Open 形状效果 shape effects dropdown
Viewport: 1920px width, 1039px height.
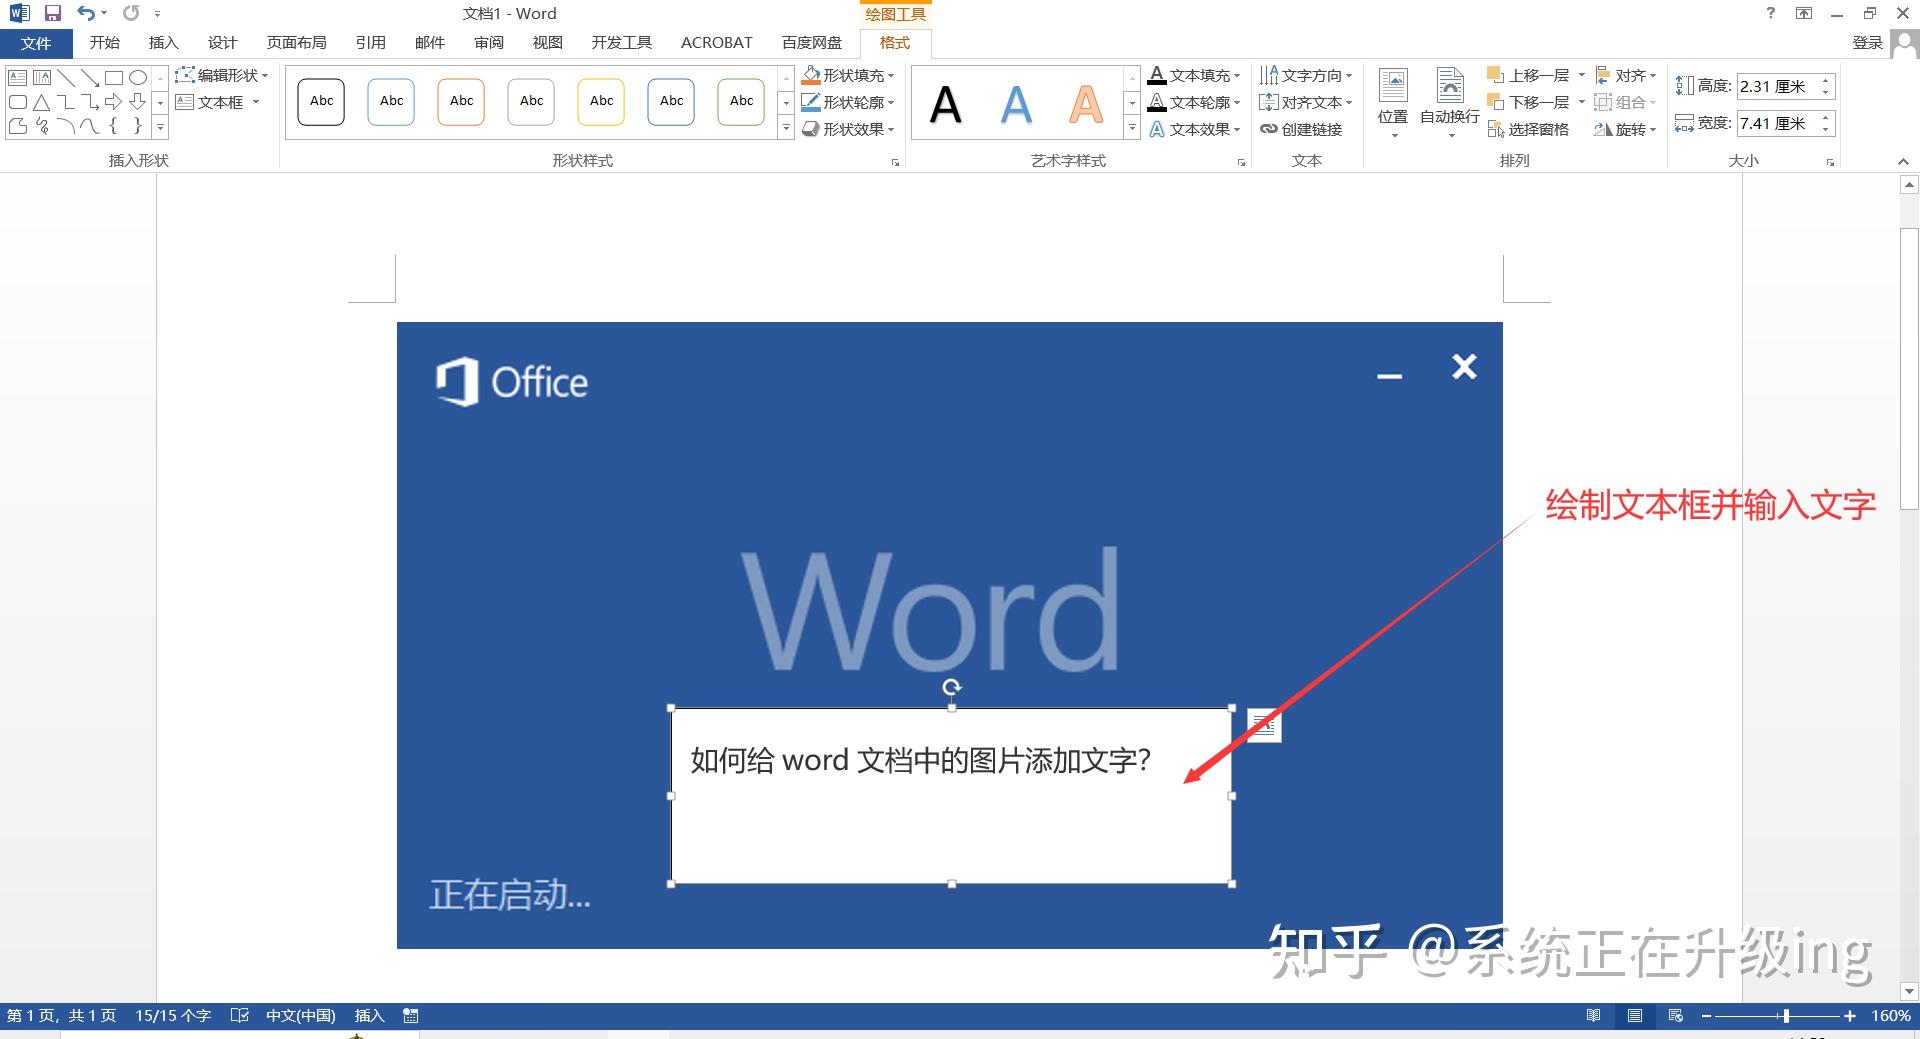[848, 129]
